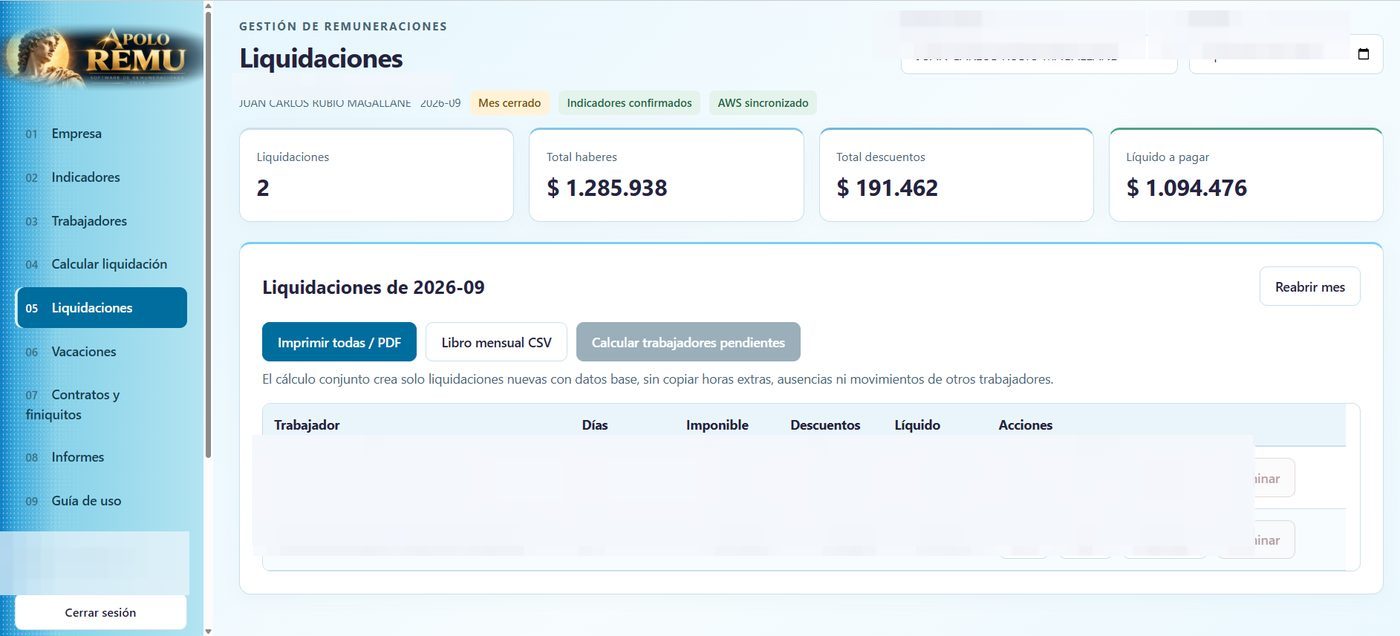Image resolution: width=1400 pixels, height=636 pixels.
Task: Click the Liquidaciones count value 2
Action: coord(263,188)
